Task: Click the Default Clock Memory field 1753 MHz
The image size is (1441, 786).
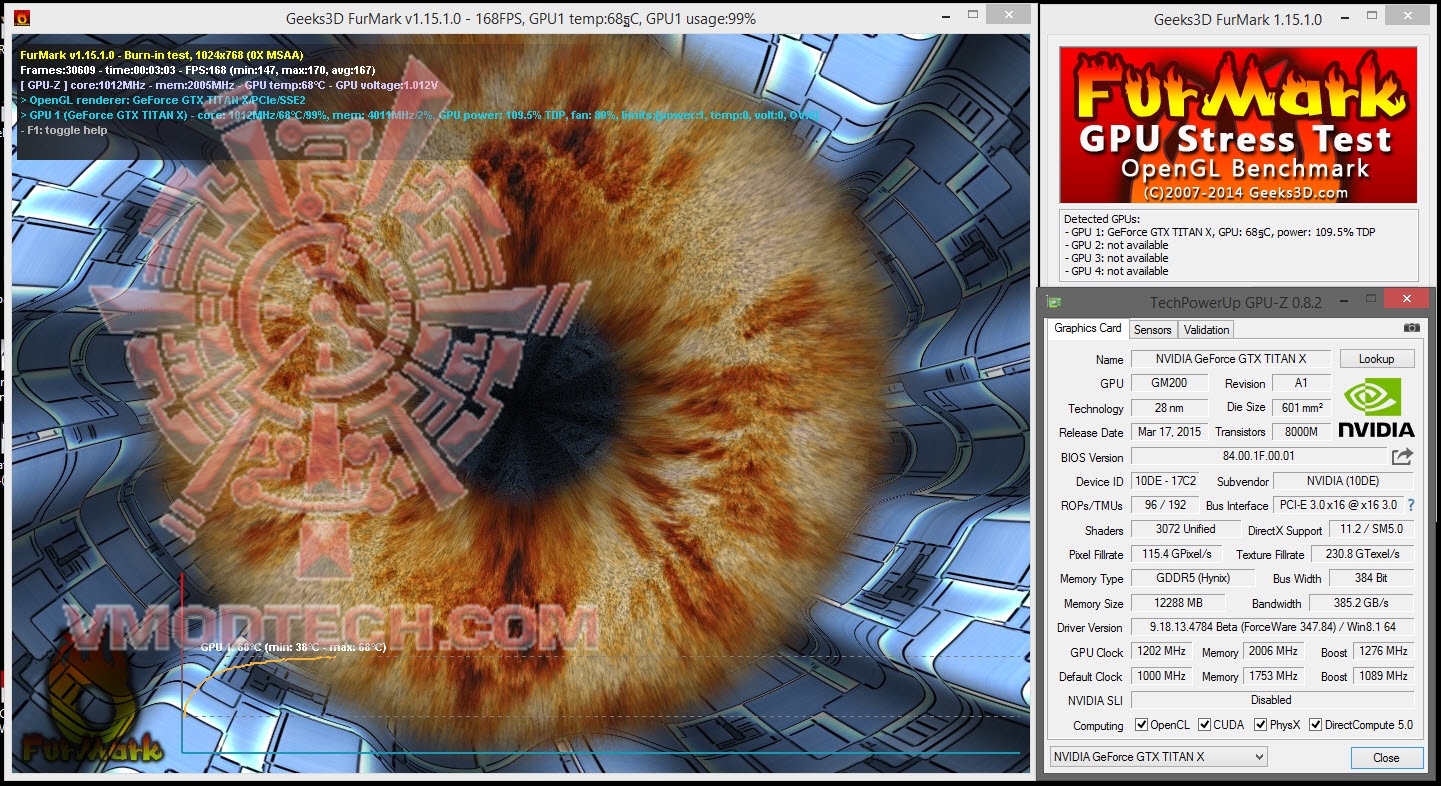Action: coord(1273,677)
